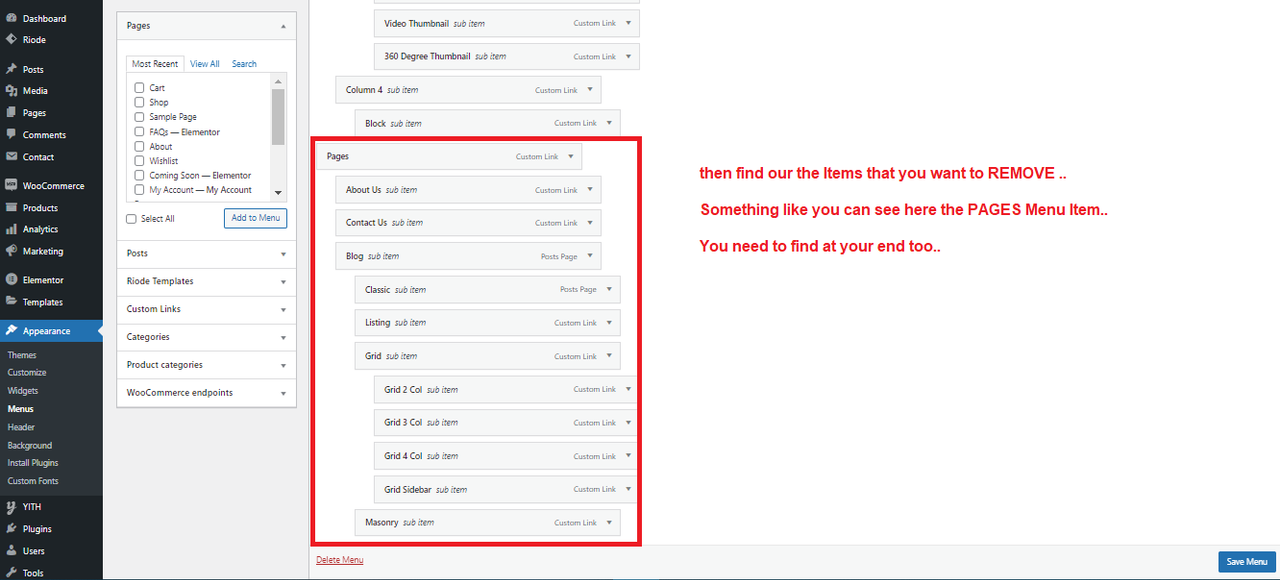Screen dimensions: 1280x580
Task: Click the Comments bubble icon
Action: pyautogui.click(x=11, y=134)
